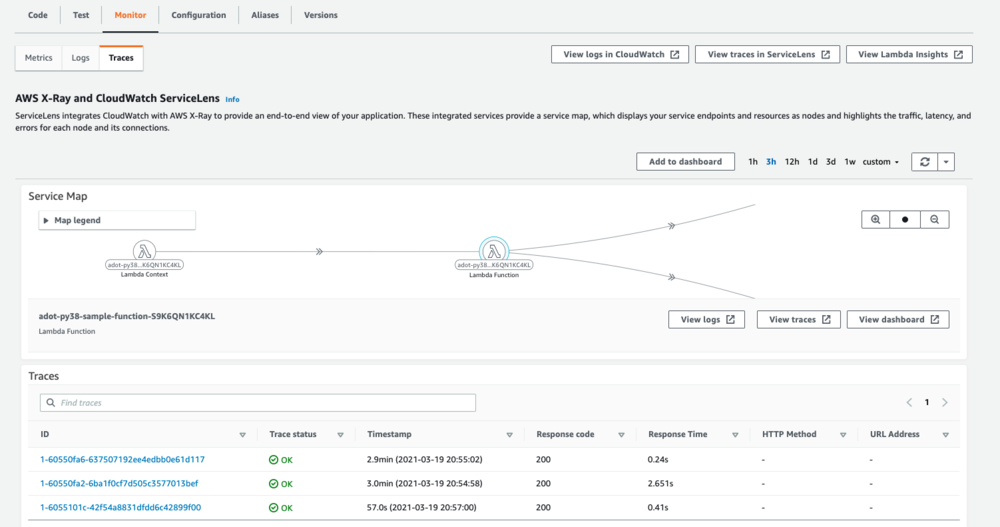Zoom in on the service map
The width and height of the screenshot is (1000, 527).
click(x=876, y=219)
